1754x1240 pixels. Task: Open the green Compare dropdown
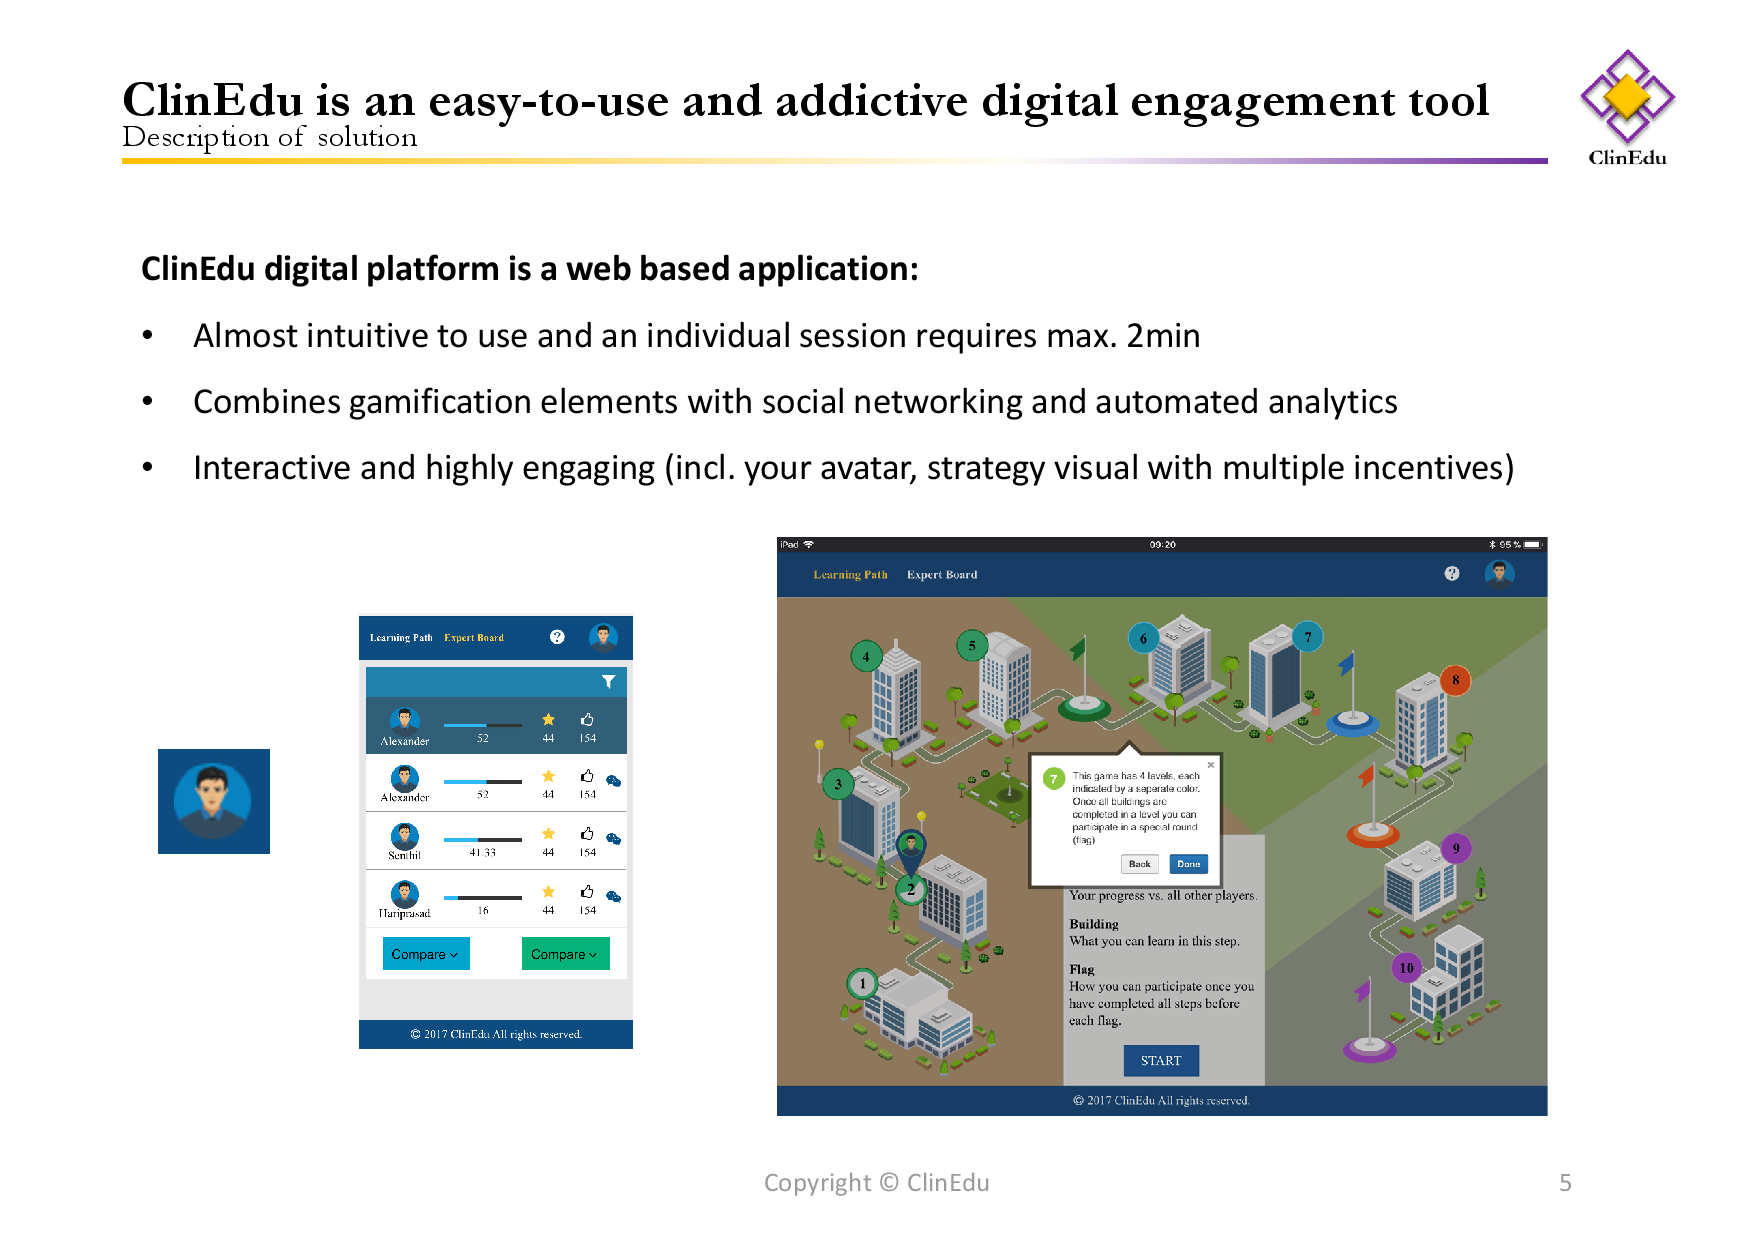[565, 954]
